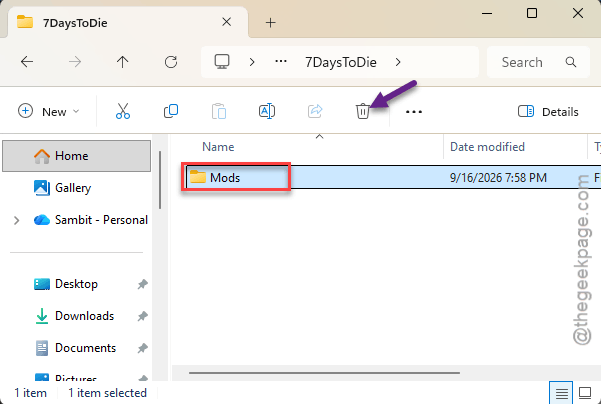Expand chevron after This PC icon
This screenshot has height=404, width=601.
coord(252,62)
